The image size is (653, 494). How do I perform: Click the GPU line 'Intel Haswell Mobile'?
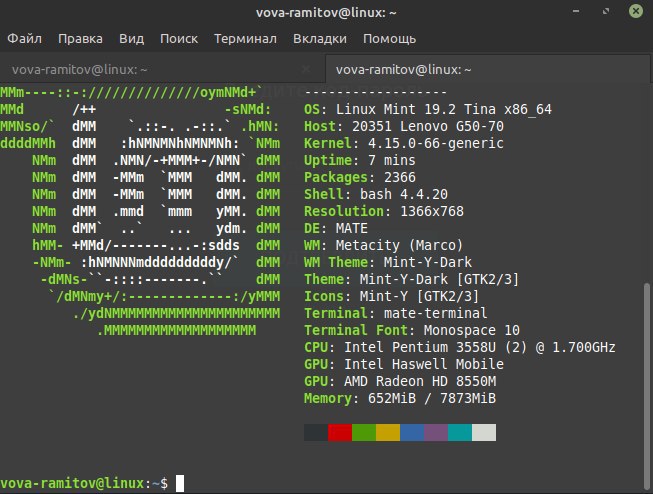pyautogui.click(x=424, y=364)
